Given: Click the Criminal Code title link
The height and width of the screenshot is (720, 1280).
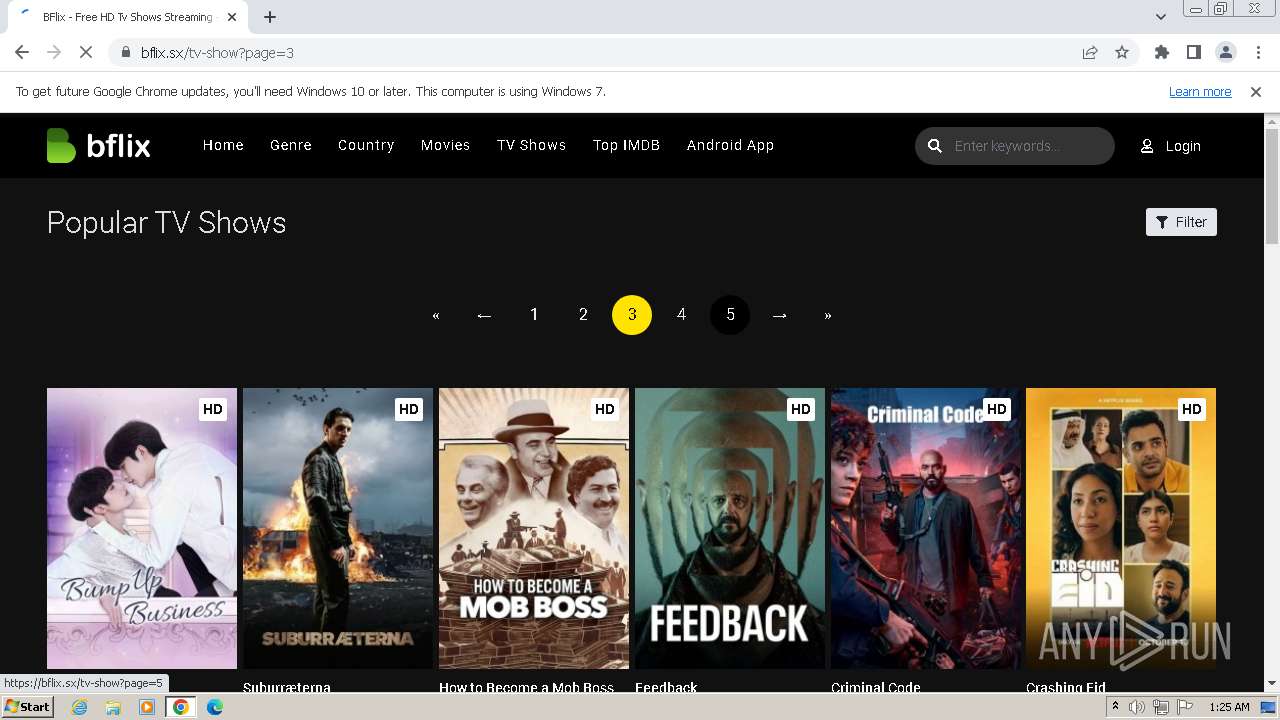Looking at the screenshot, I should (x=875, y=687).
